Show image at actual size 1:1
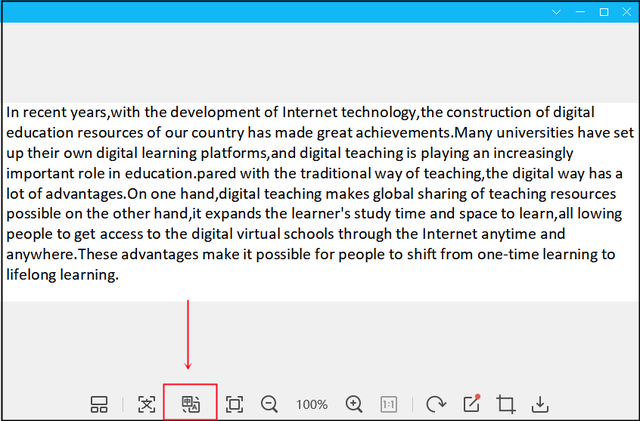This screenshot has width=640, height=421. coord(389,404)
